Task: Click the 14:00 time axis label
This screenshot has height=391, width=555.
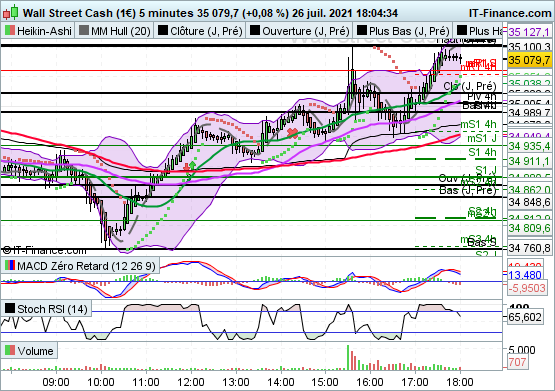Action: pyautogui.click(x=281, y=383)
